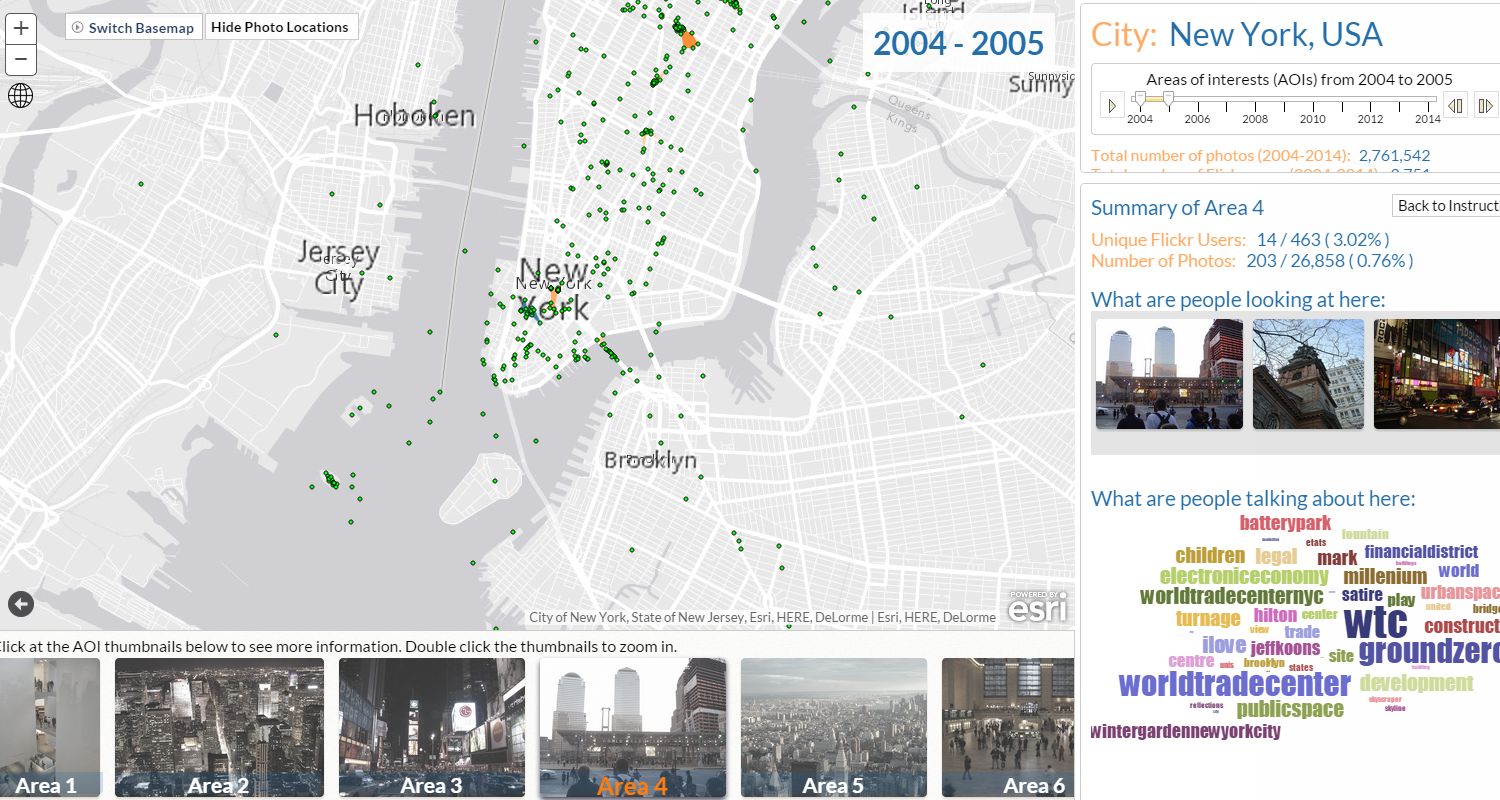
Task: Click the globe full extent icon
Action: [x=21, y=95]
